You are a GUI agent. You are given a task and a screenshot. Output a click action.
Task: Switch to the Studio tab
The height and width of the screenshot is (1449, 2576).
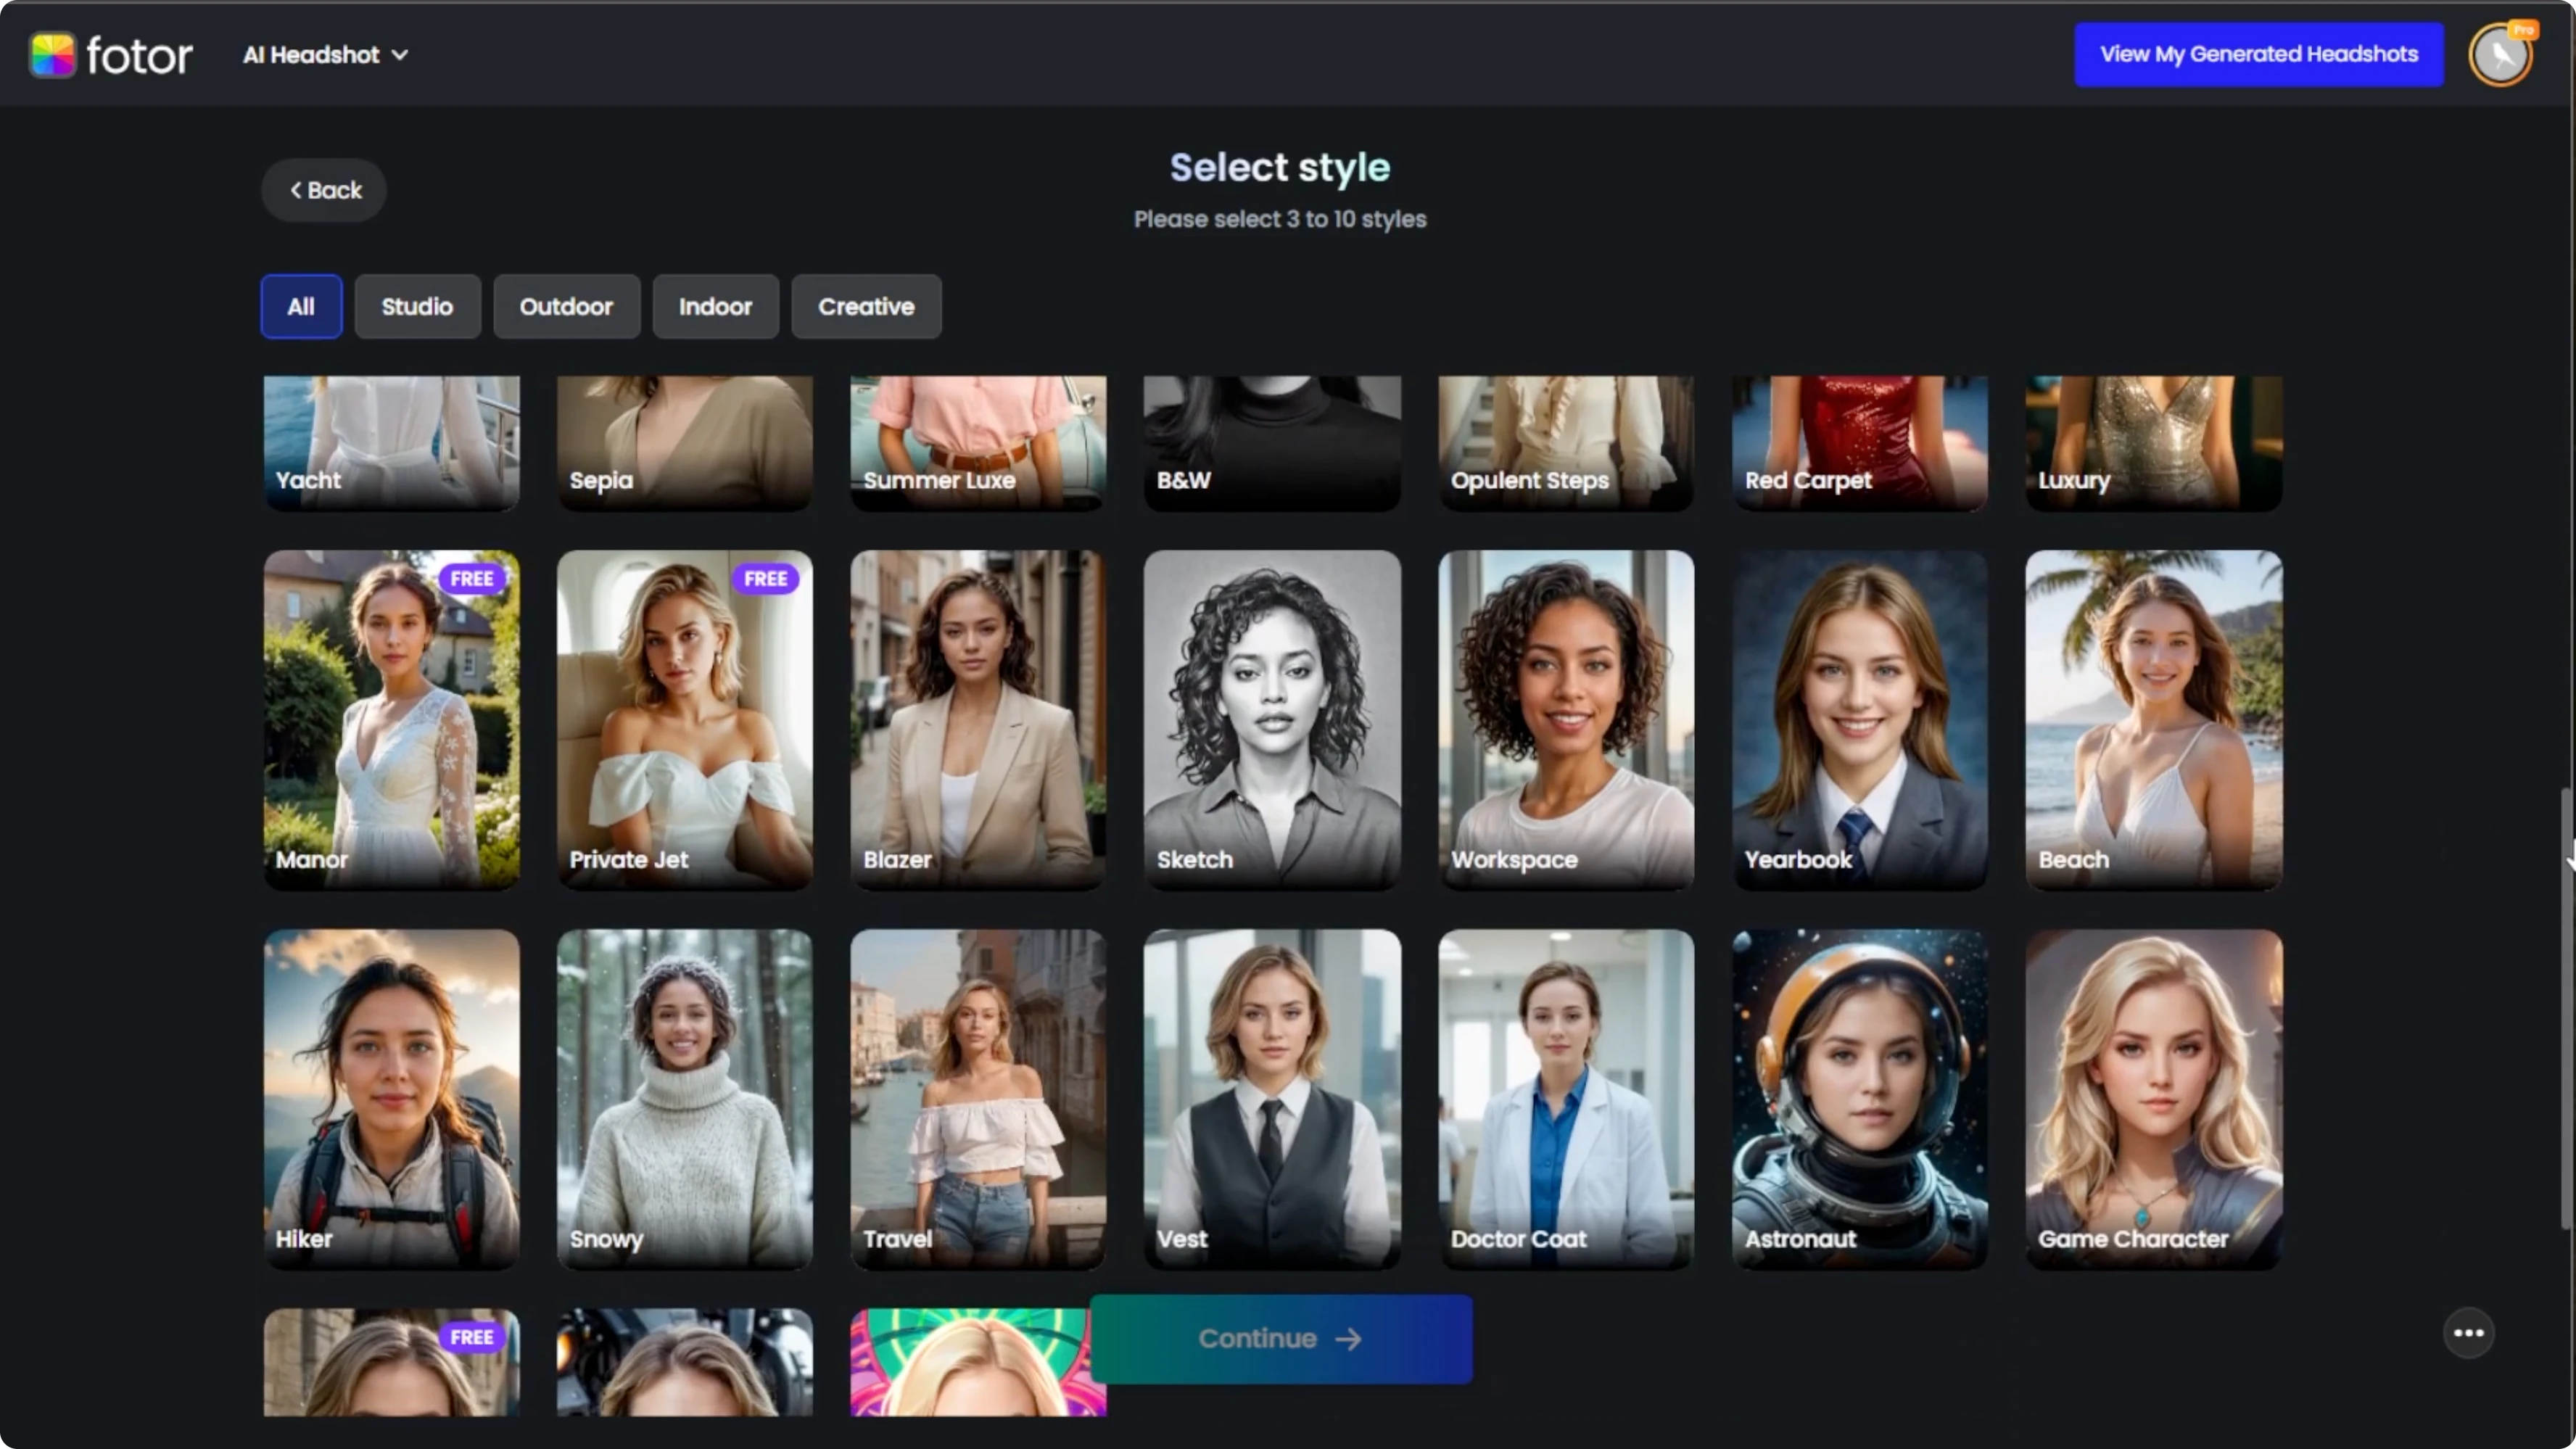(417, 306)
